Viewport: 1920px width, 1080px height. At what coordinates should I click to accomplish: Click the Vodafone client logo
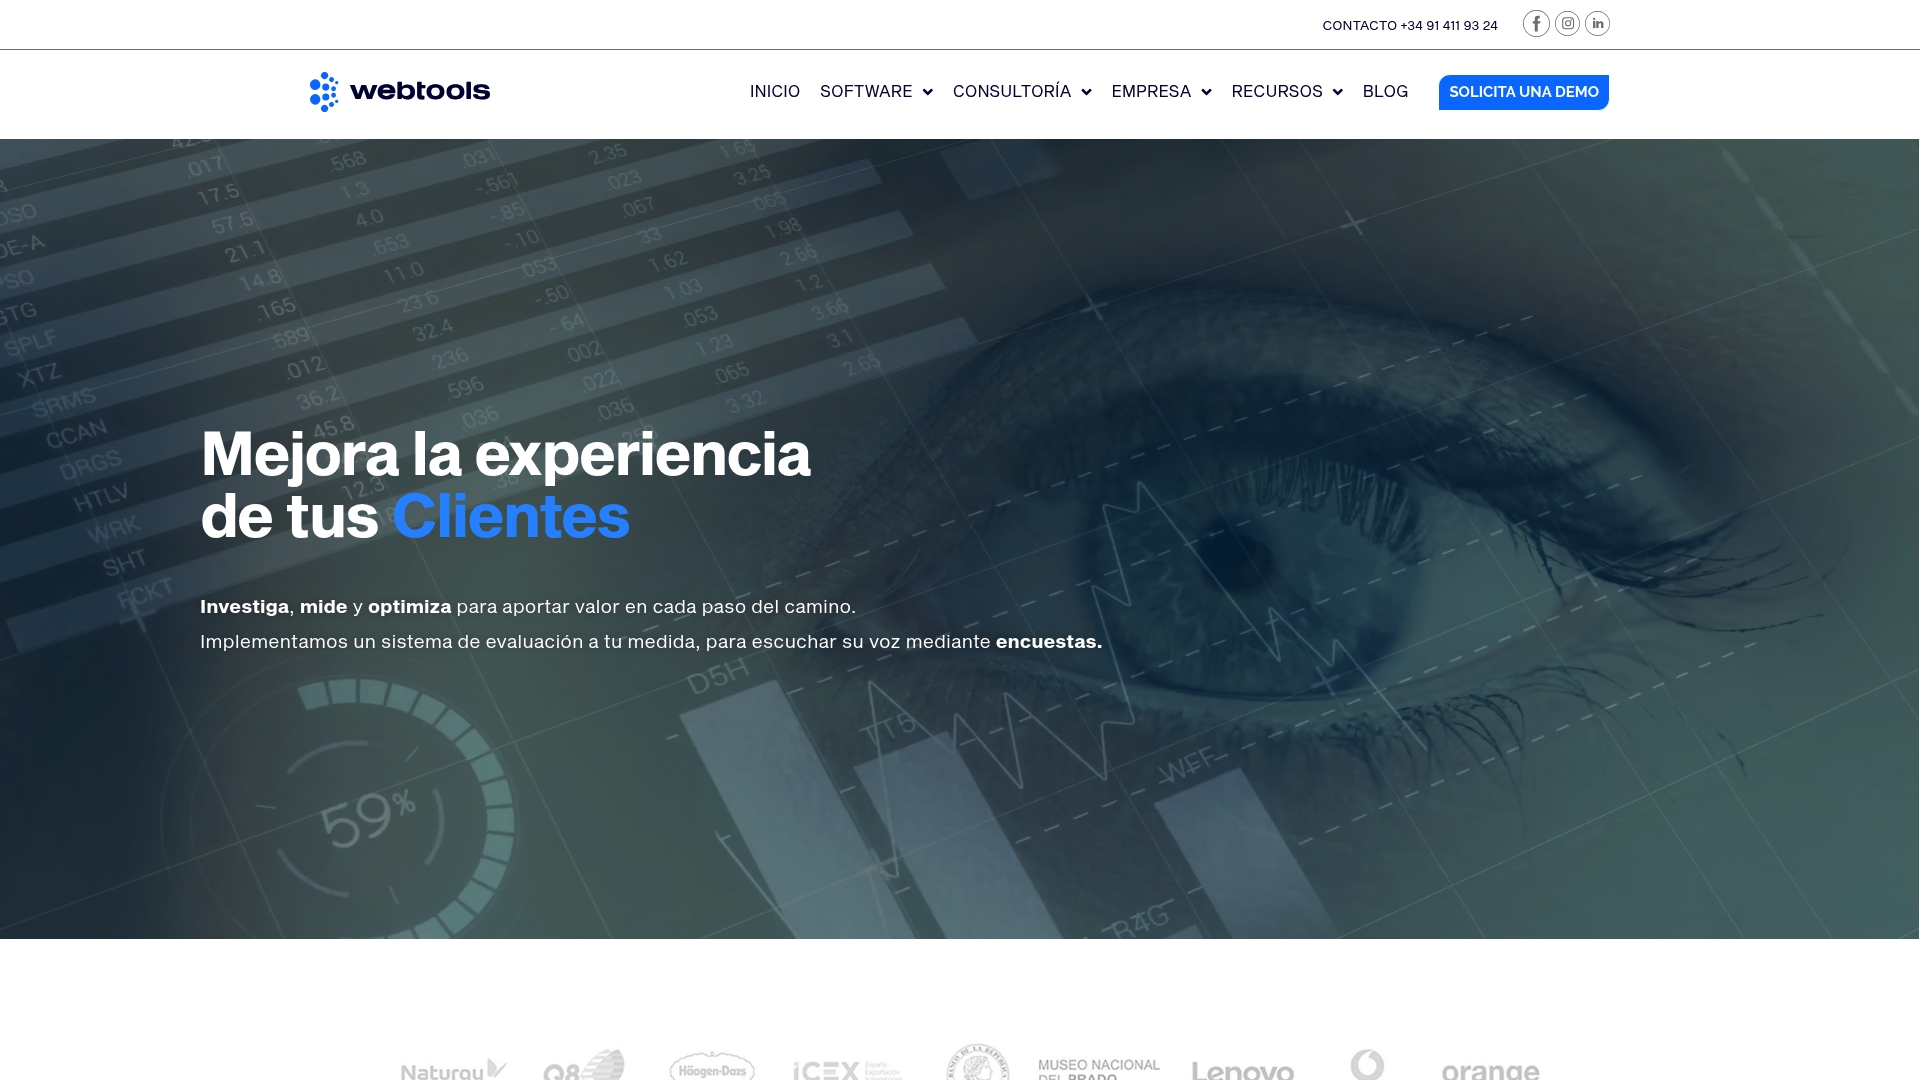tap(1367, 1064)
